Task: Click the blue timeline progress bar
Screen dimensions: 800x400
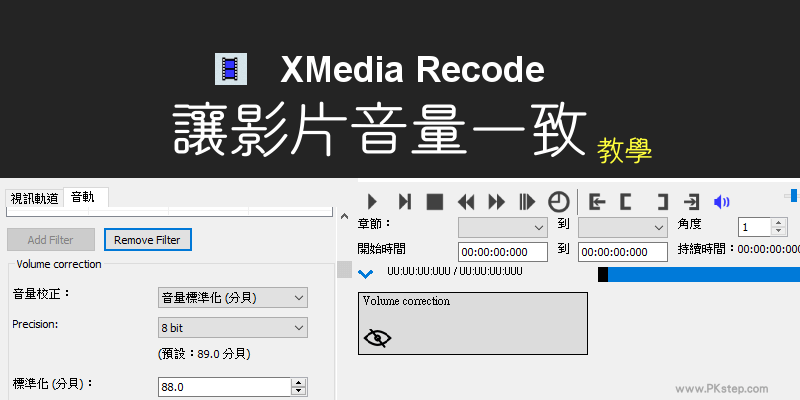Action: click(704, 274)
